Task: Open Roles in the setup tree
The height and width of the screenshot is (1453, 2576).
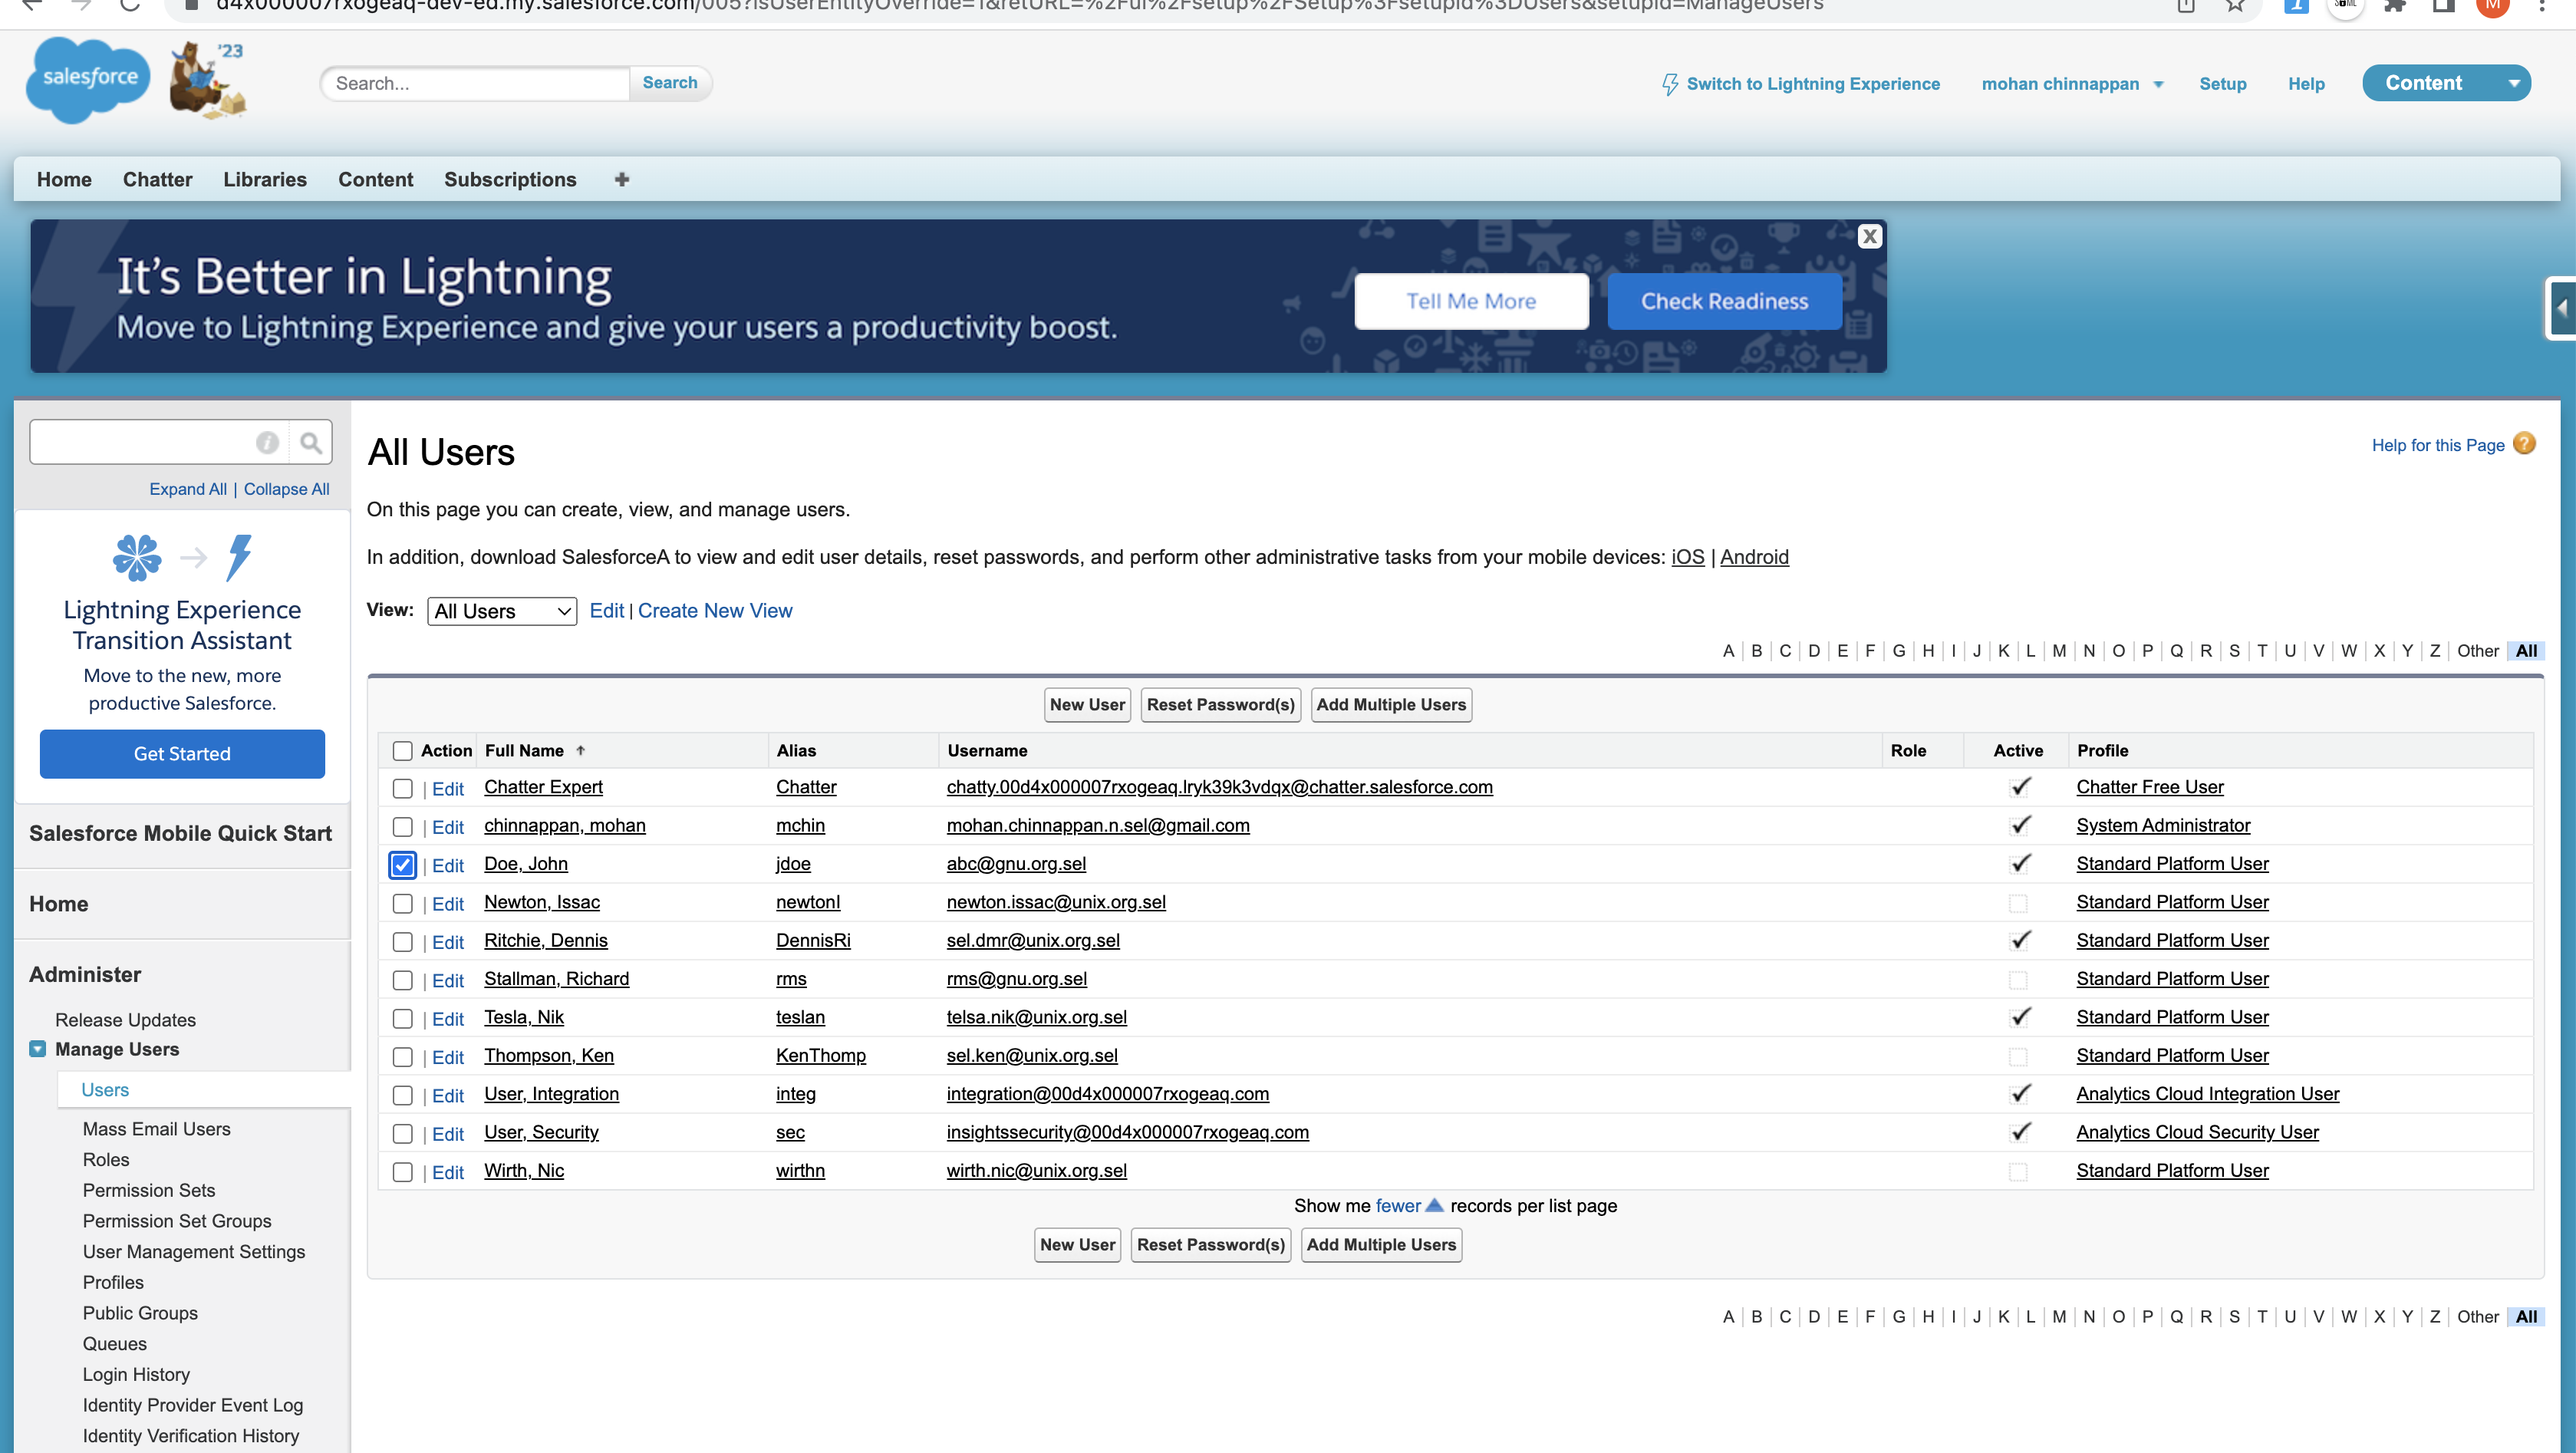Action: [106, 1159]
